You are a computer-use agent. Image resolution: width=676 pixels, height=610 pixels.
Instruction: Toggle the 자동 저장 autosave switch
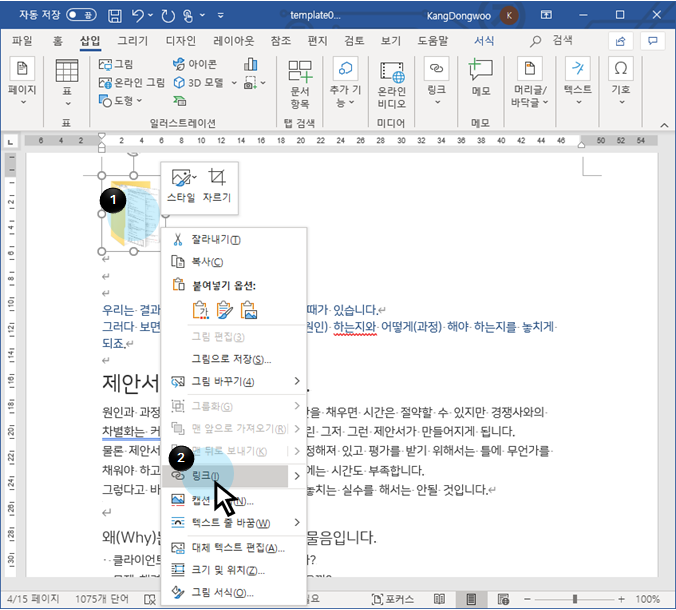pyautogui.click(x=81, y=15)
